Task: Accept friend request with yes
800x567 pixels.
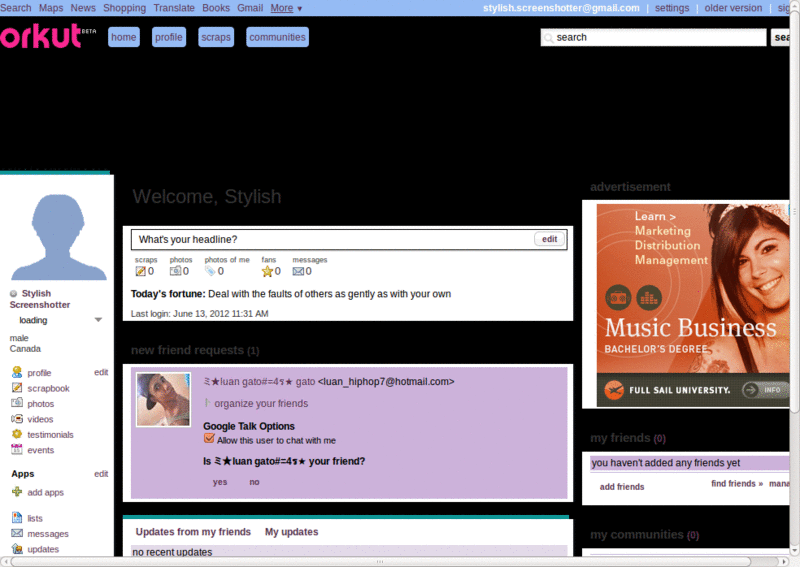Action: coord(220,482)
